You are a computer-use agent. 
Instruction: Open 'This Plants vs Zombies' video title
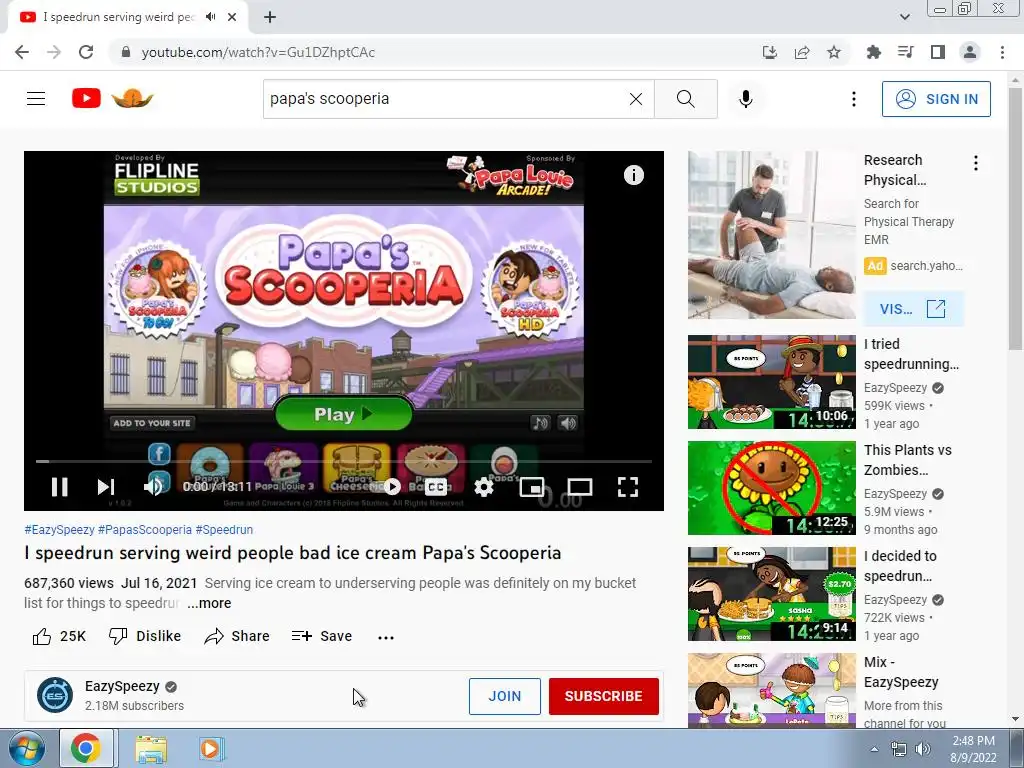tap(908, 460)
